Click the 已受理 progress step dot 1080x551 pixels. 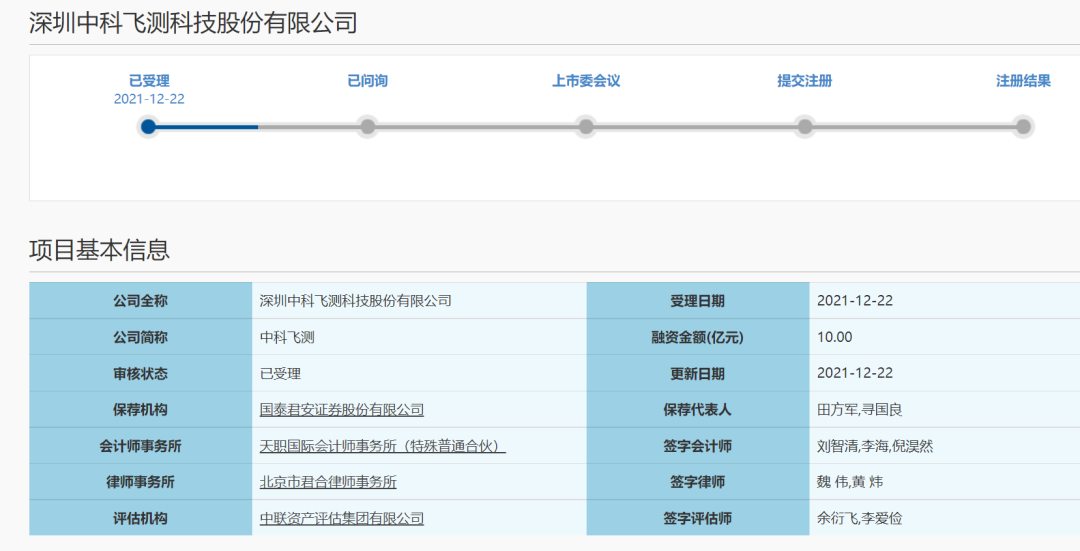148,127
